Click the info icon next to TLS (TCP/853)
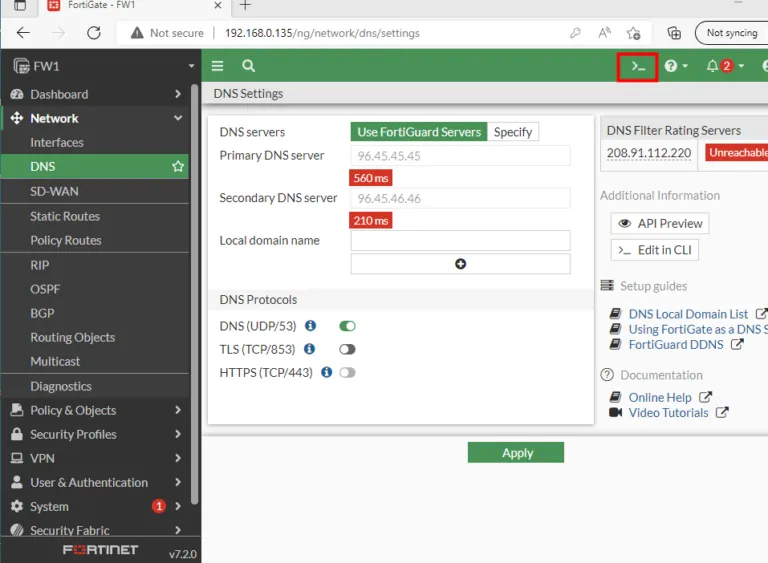 click(x=309, y=348)
